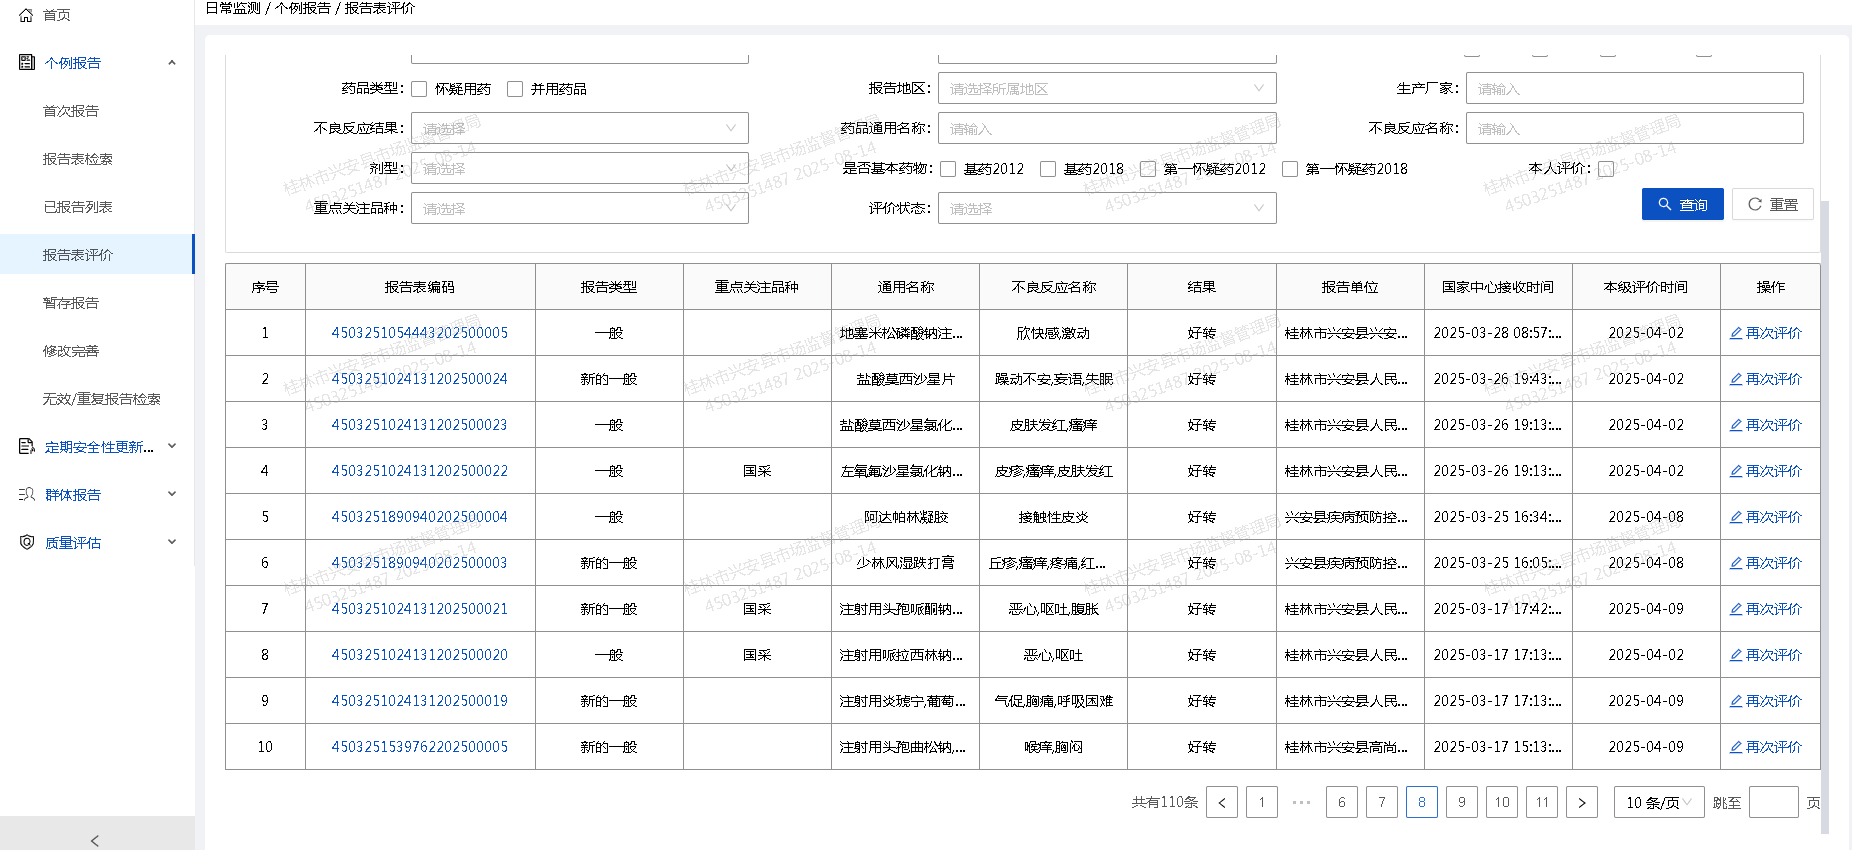Open the 报告地区 dropdown
Screen dimensions: 1852x850
click(x=1106, y=89)
